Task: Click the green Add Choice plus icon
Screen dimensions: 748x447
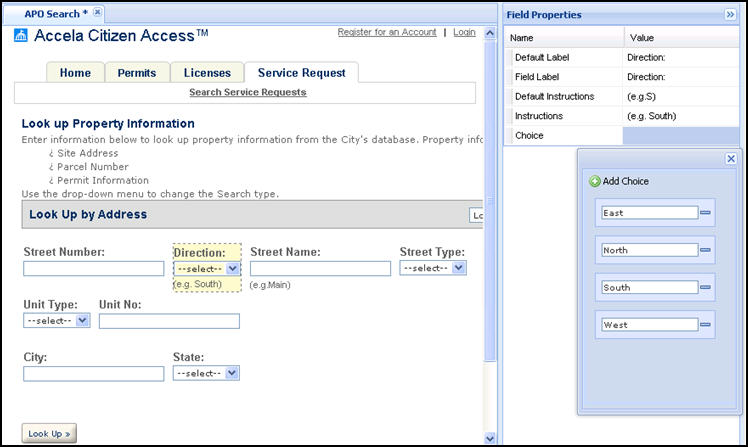Action: (595, 181)
